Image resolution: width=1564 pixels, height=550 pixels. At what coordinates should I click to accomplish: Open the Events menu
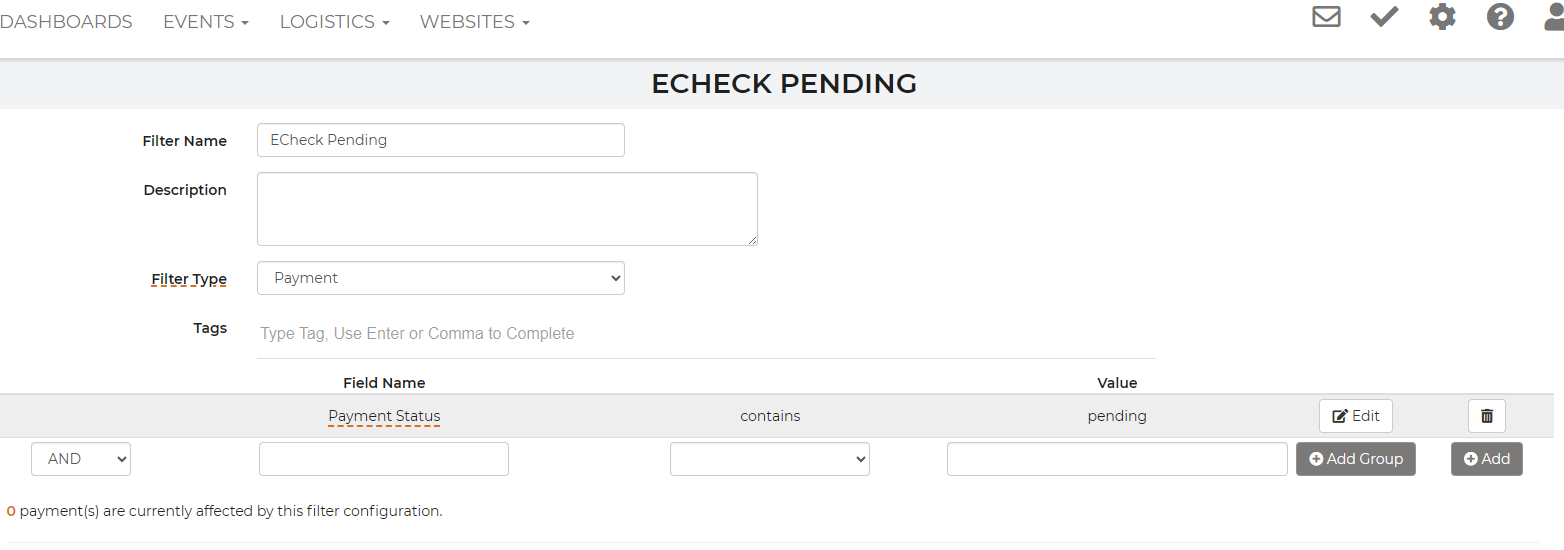pos(206,21)
